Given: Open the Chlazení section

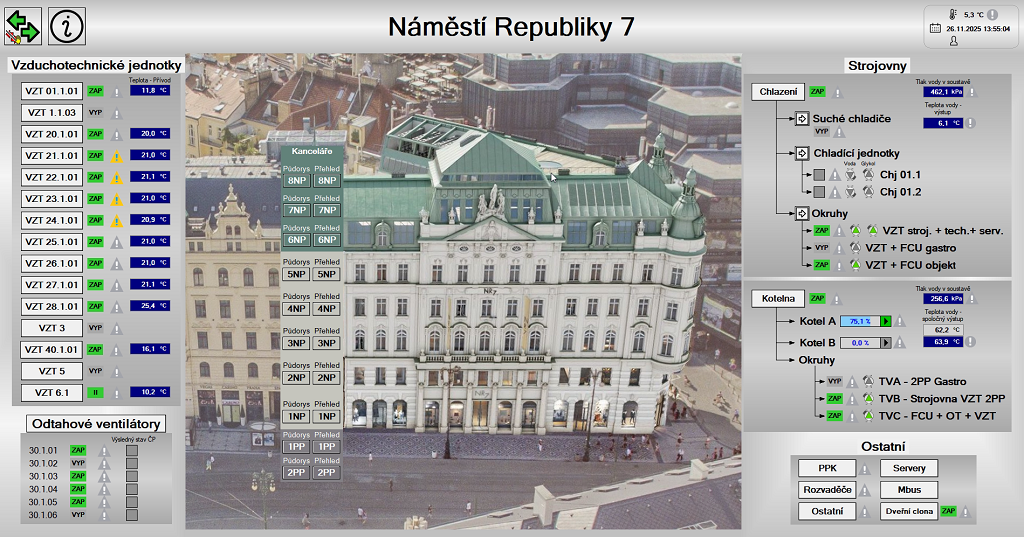Looking at the screenshot, I should 778,91.
